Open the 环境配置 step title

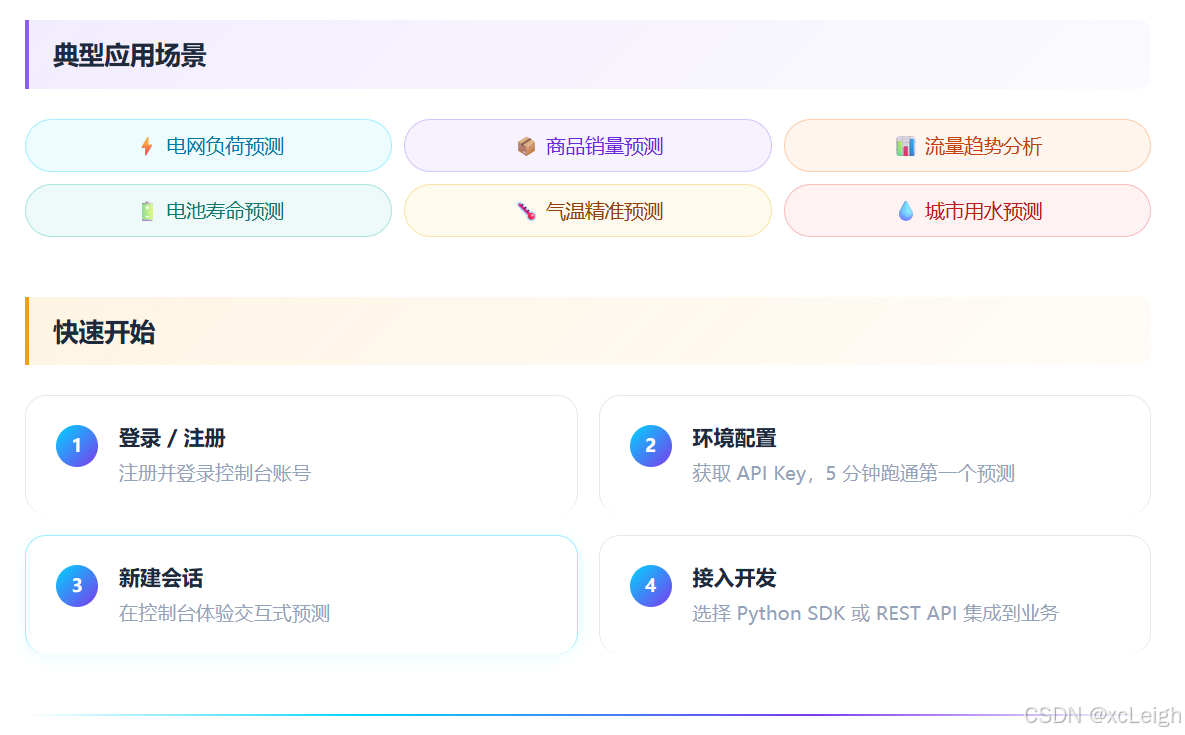(735, 438)
